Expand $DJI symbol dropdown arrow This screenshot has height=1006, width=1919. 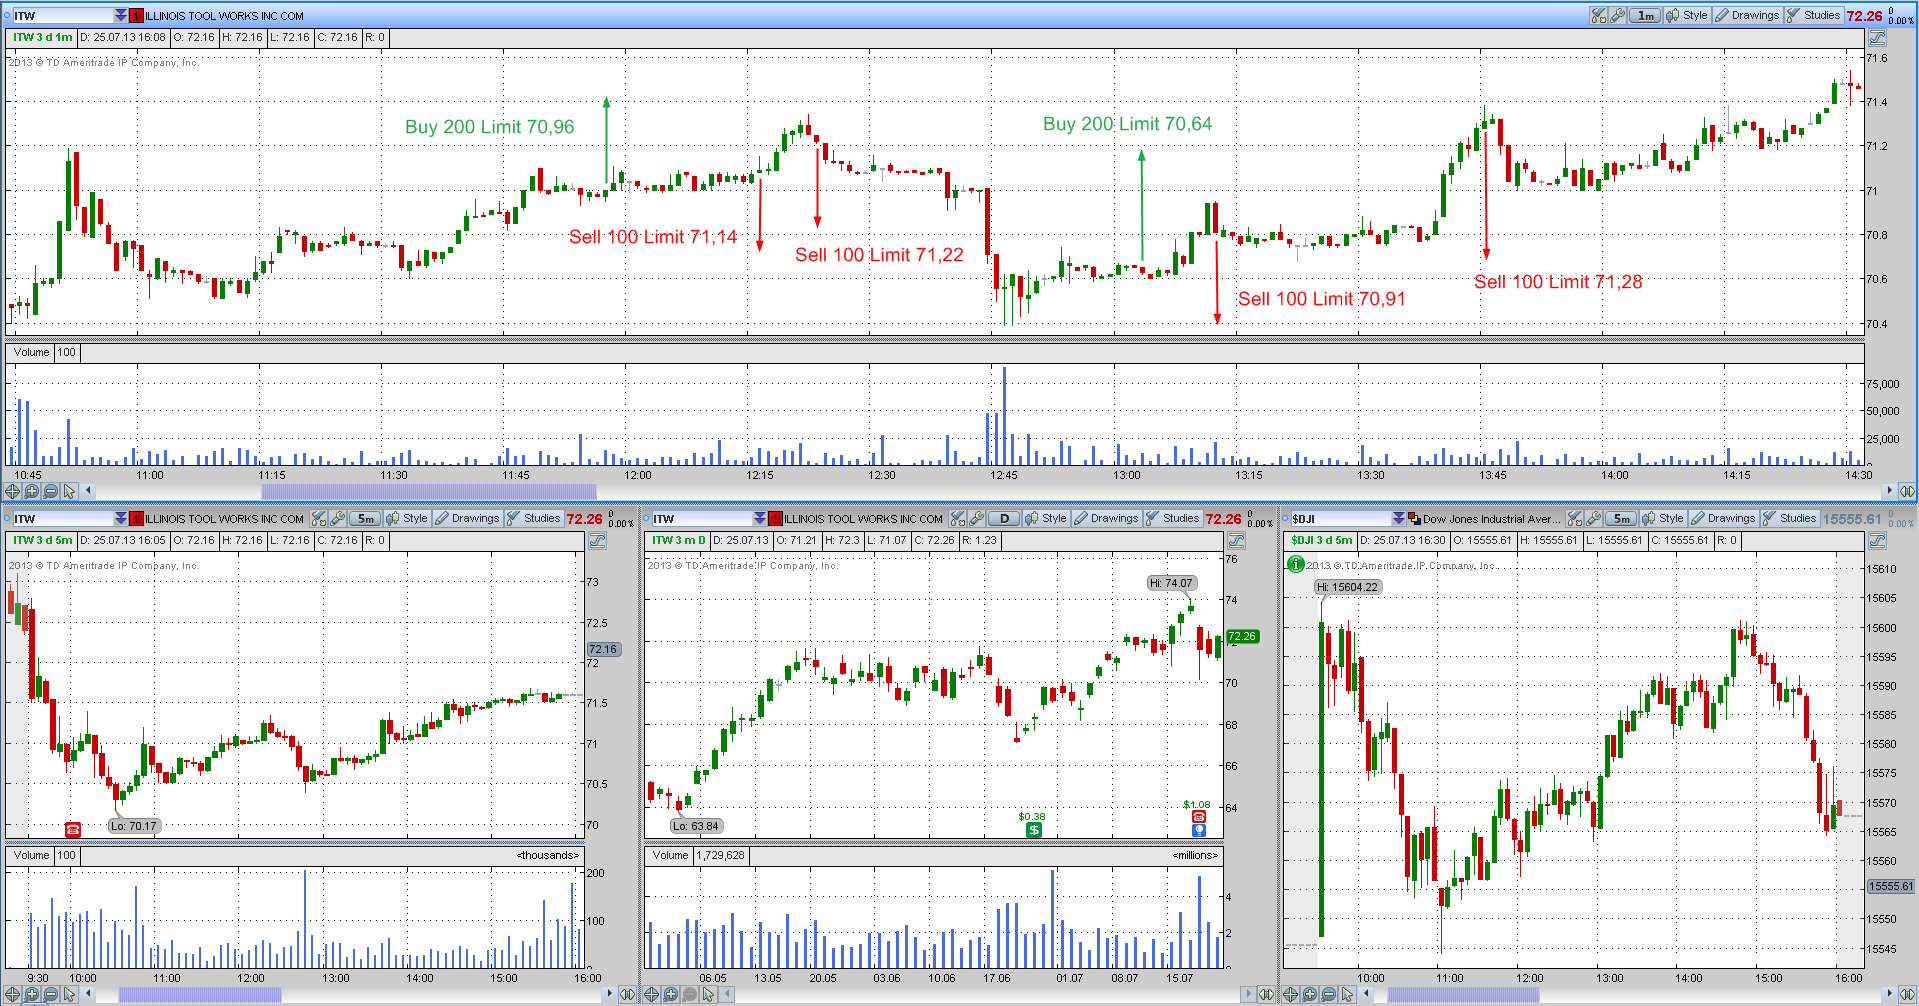(1398, 518)
